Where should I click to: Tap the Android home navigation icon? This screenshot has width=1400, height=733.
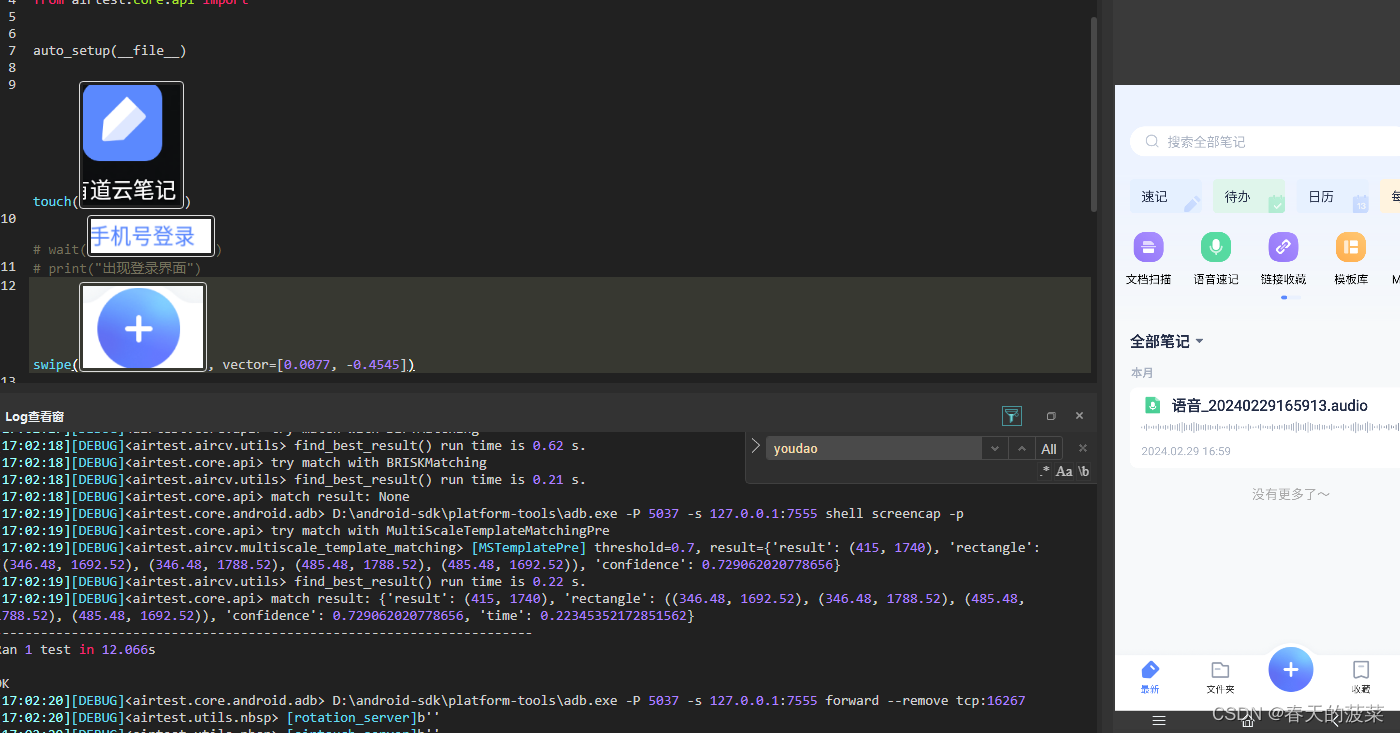point(1247,720)
